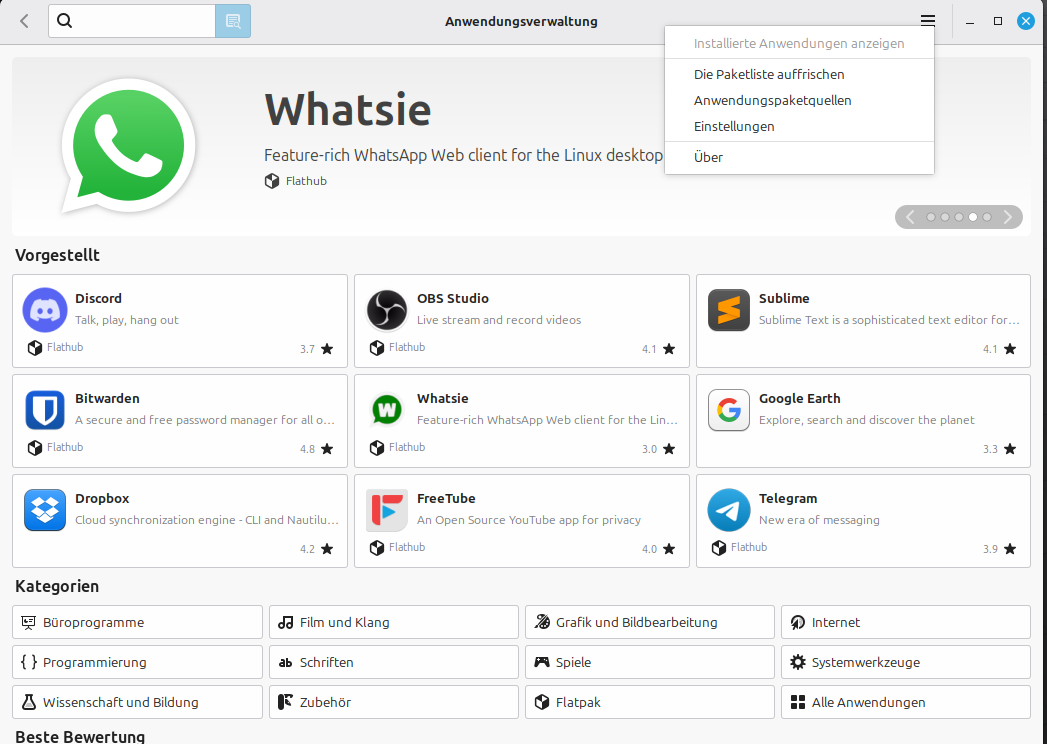1047x744 pixels.
Task: Click the Flathub label on OBS Studio card
Action: point(407,347)
